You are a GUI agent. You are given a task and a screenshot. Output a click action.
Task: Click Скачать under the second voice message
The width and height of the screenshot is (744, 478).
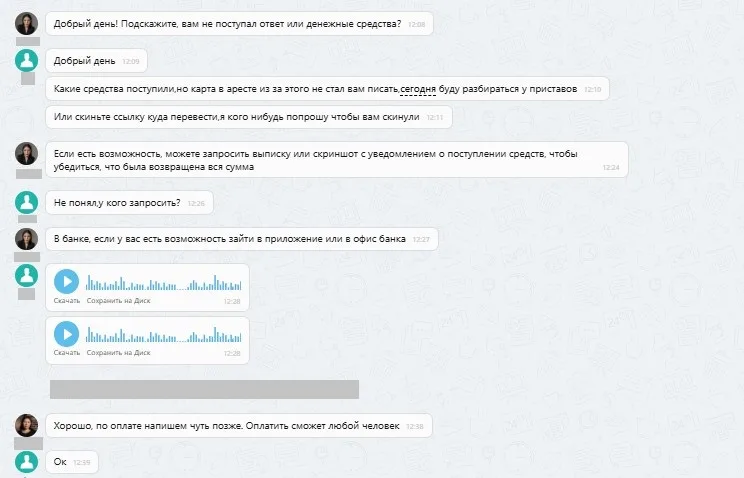tap(67, 353)
